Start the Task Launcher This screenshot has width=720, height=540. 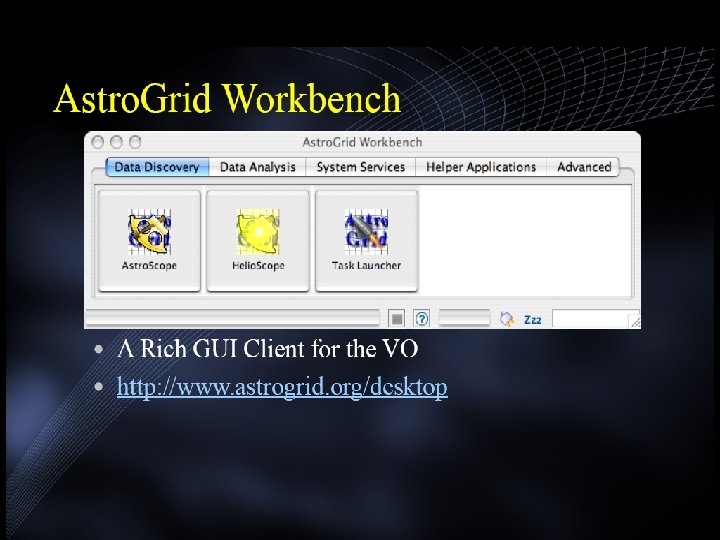[x=366, y=241]
